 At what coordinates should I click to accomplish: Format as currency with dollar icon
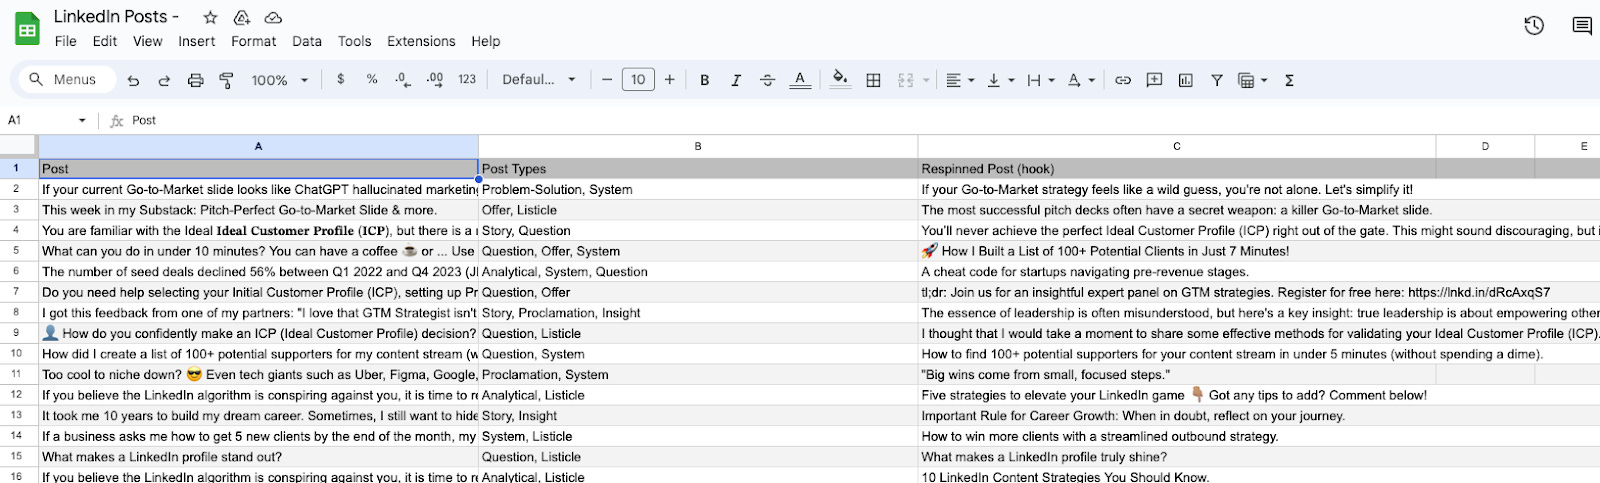pos(341,79)
